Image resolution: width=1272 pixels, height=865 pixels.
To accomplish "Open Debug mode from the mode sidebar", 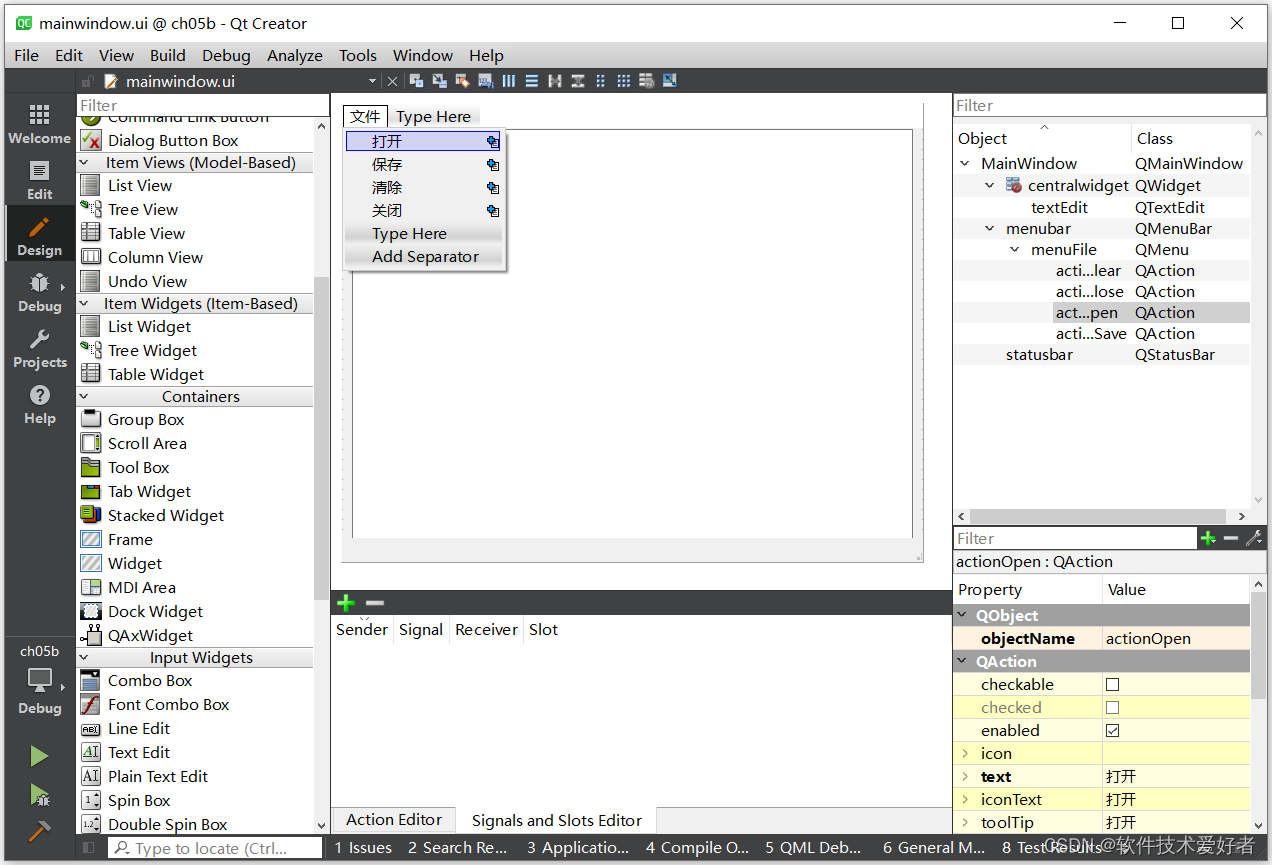I will [x=39, y=292].
